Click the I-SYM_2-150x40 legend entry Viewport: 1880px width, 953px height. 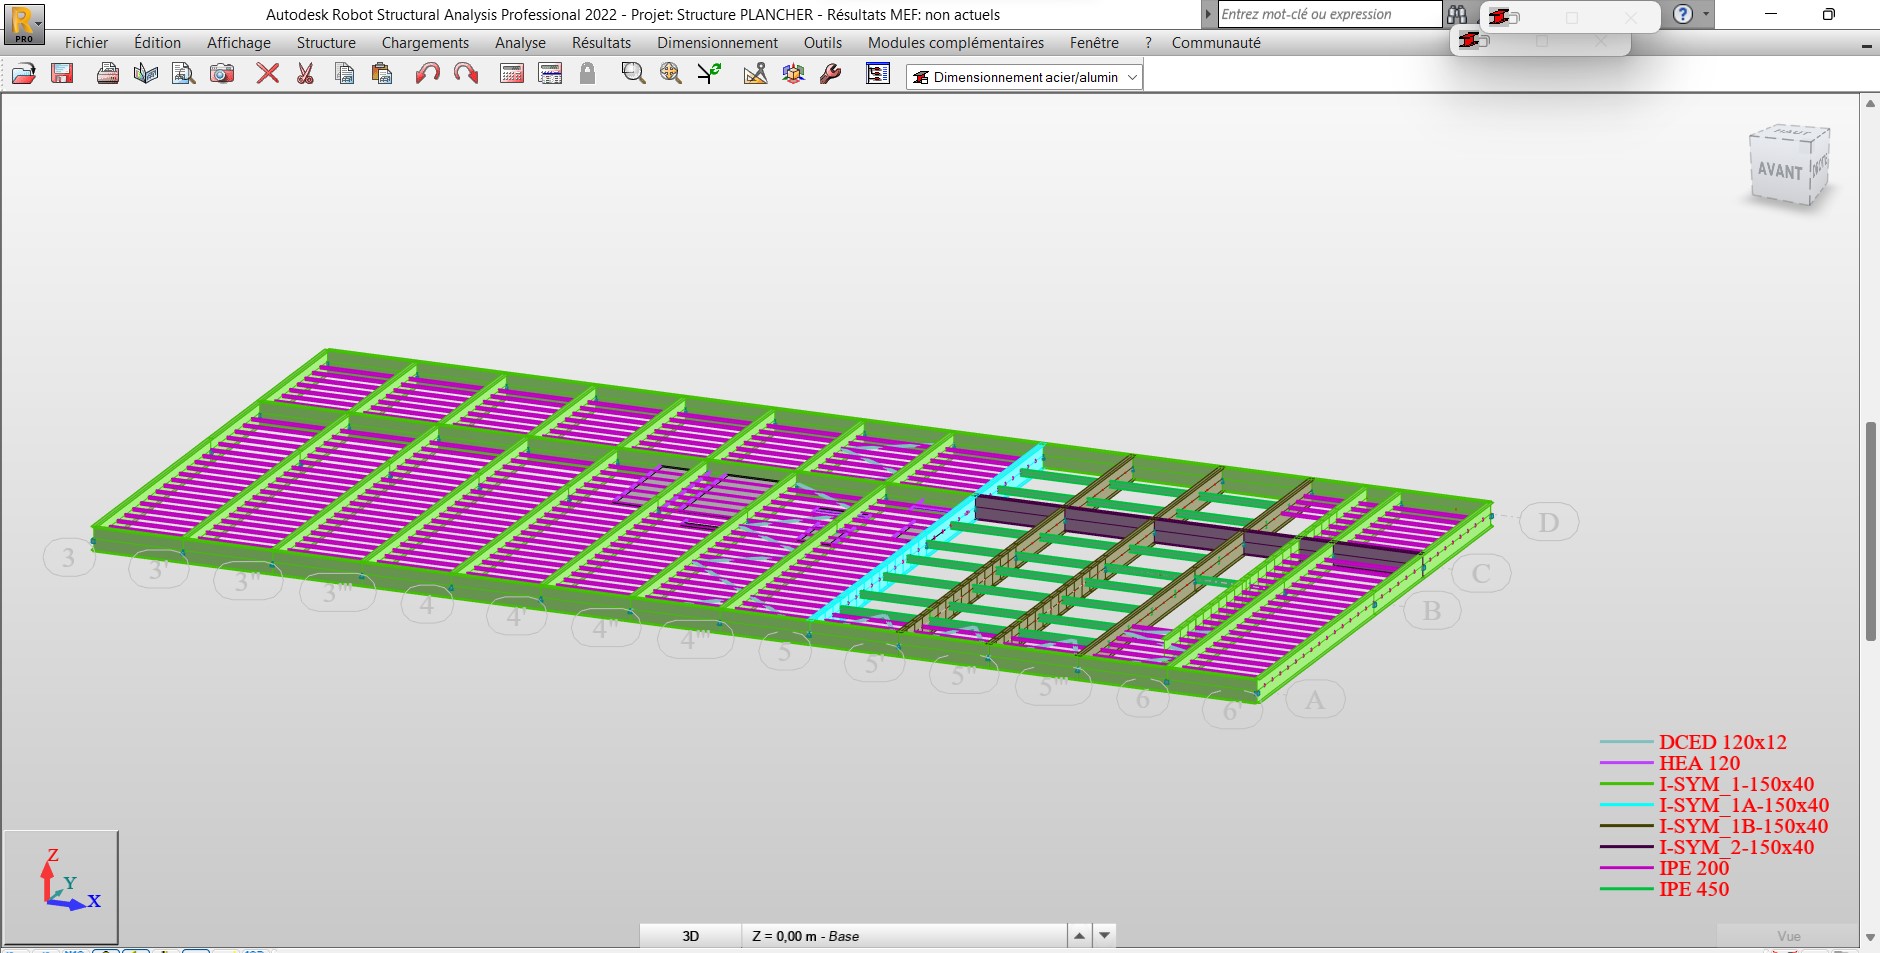tap(1736, 847)
